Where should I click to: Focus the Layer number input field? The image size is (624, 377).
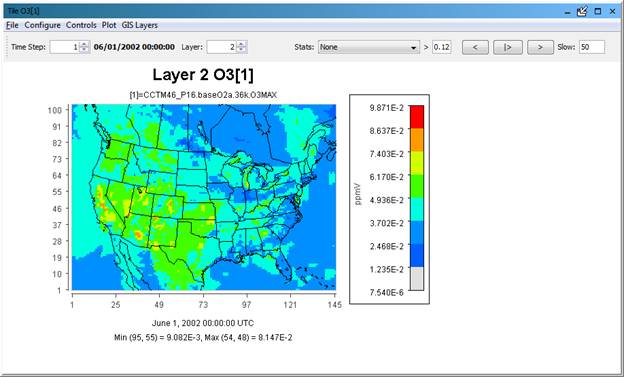coord(222,47)
